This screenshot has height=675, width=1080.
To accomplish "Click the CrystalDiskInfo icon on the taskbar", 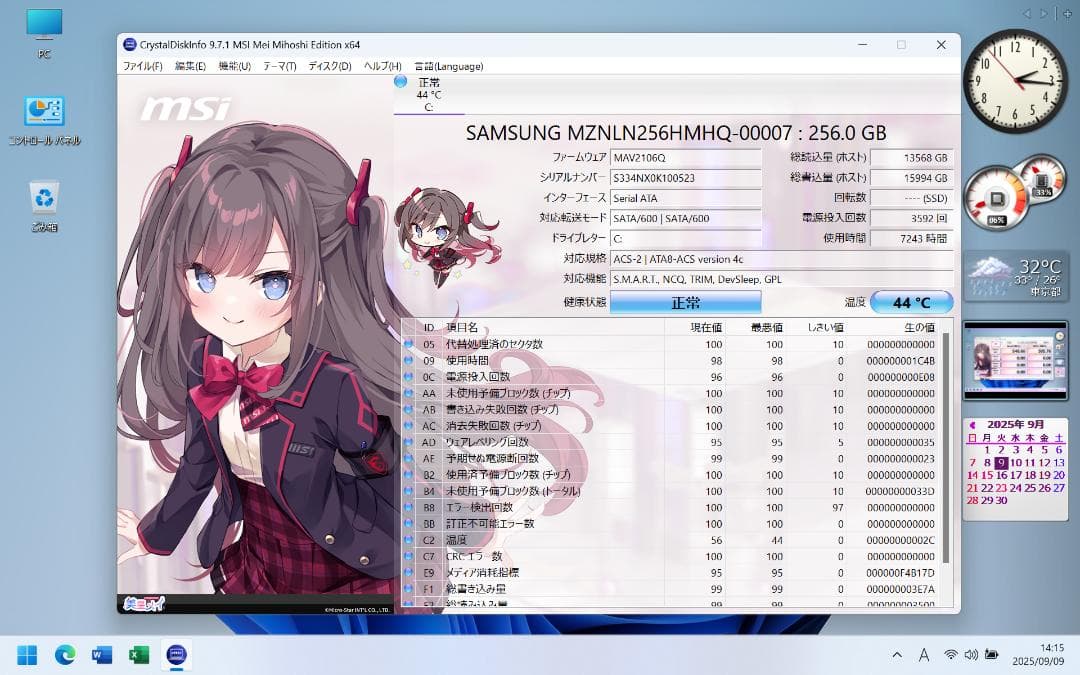I will click(x=176, y=655).
